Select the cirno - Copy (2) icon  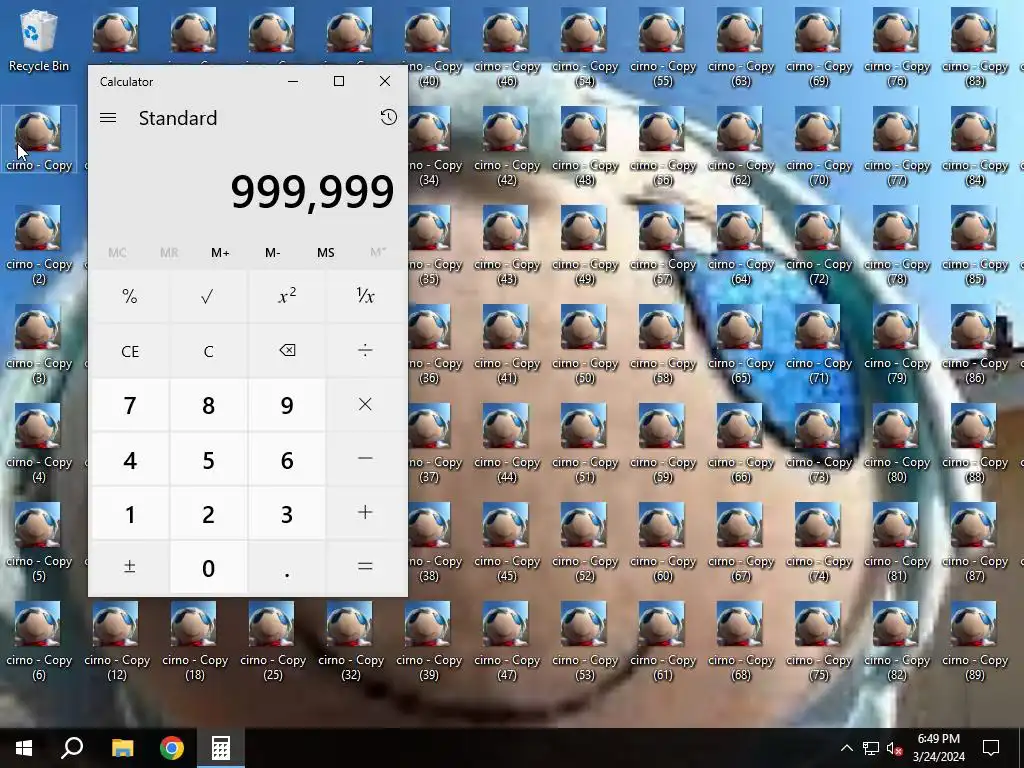[39, 245]
